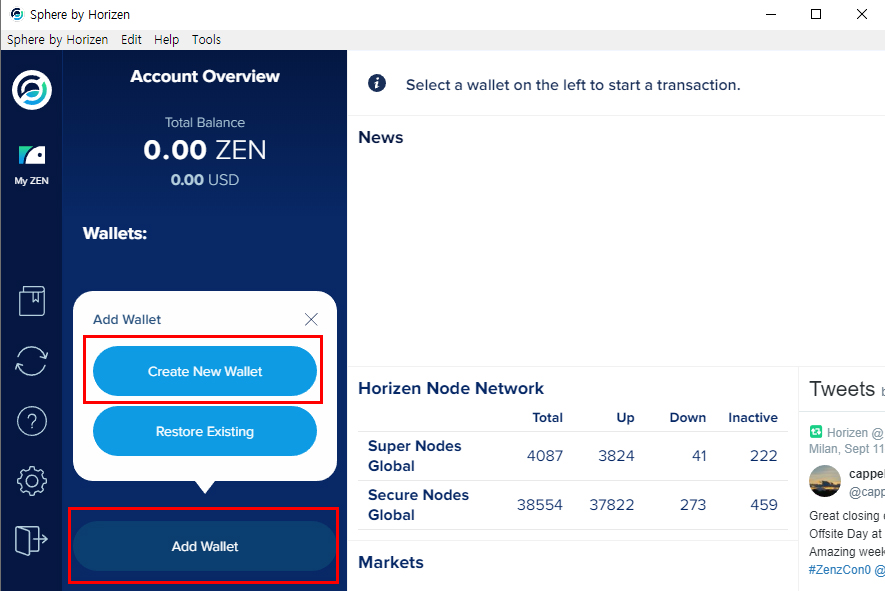Click the Super Nodes up value 3824
Image resolution: width=885 pixels, height=591 pixels.
tap(616, 456)
